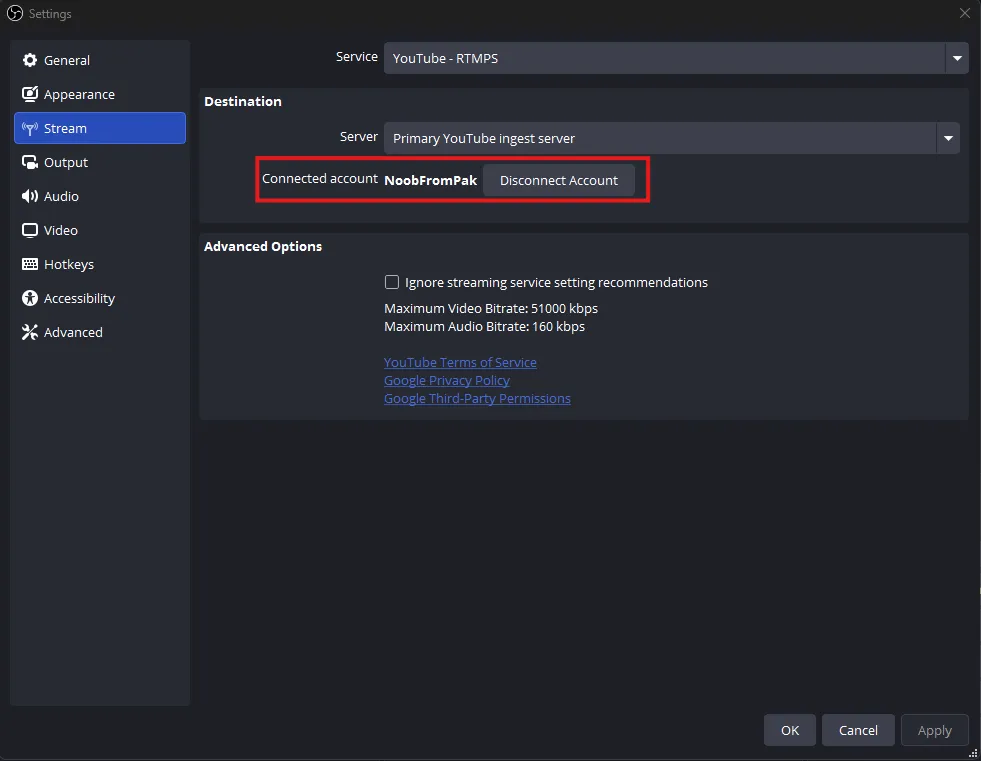Screen dimensions: 981x761
Task: Open the Google Third-Party Permissions link
Action: coord(477,398)
